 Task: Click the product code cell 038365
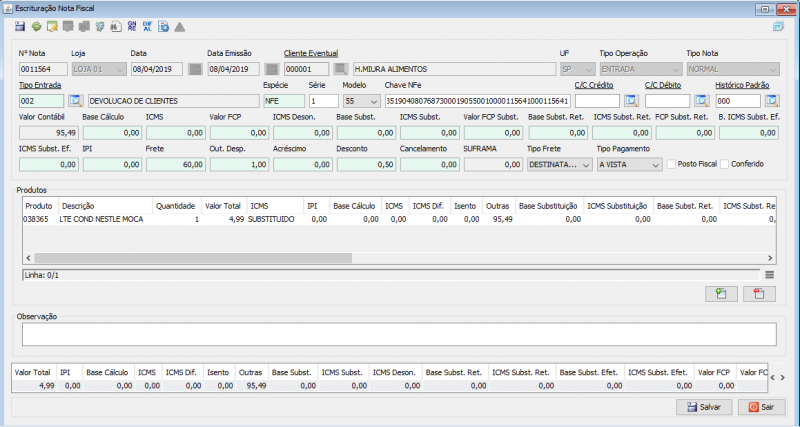(40, 219)
